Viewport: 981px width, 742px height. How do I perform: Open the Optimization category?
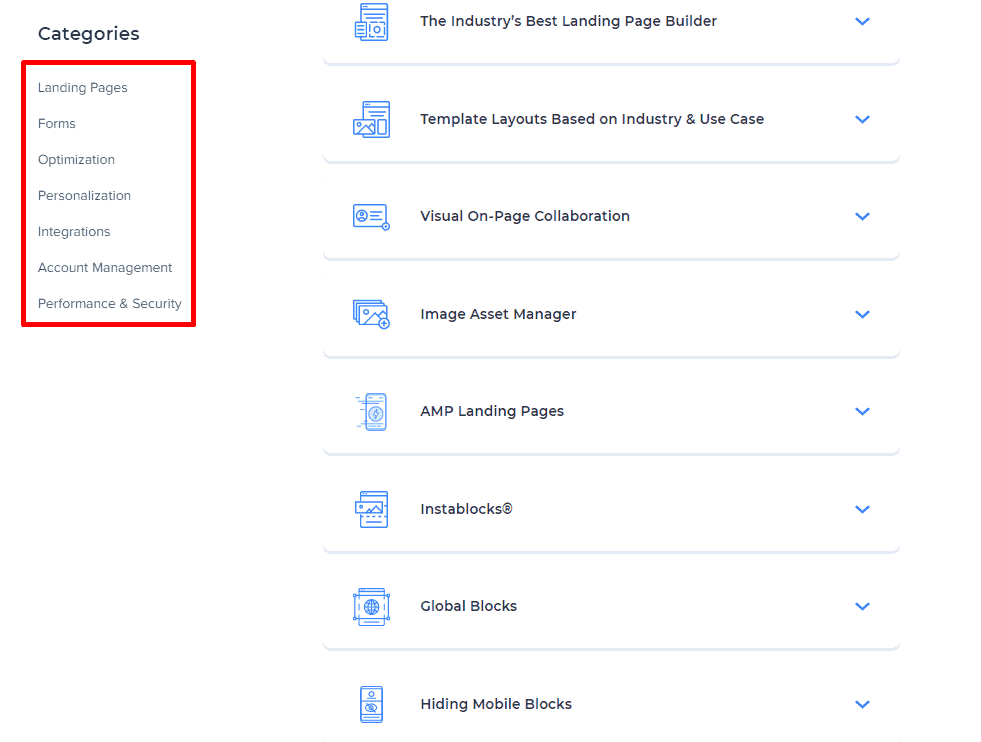[x=76, y=160]
